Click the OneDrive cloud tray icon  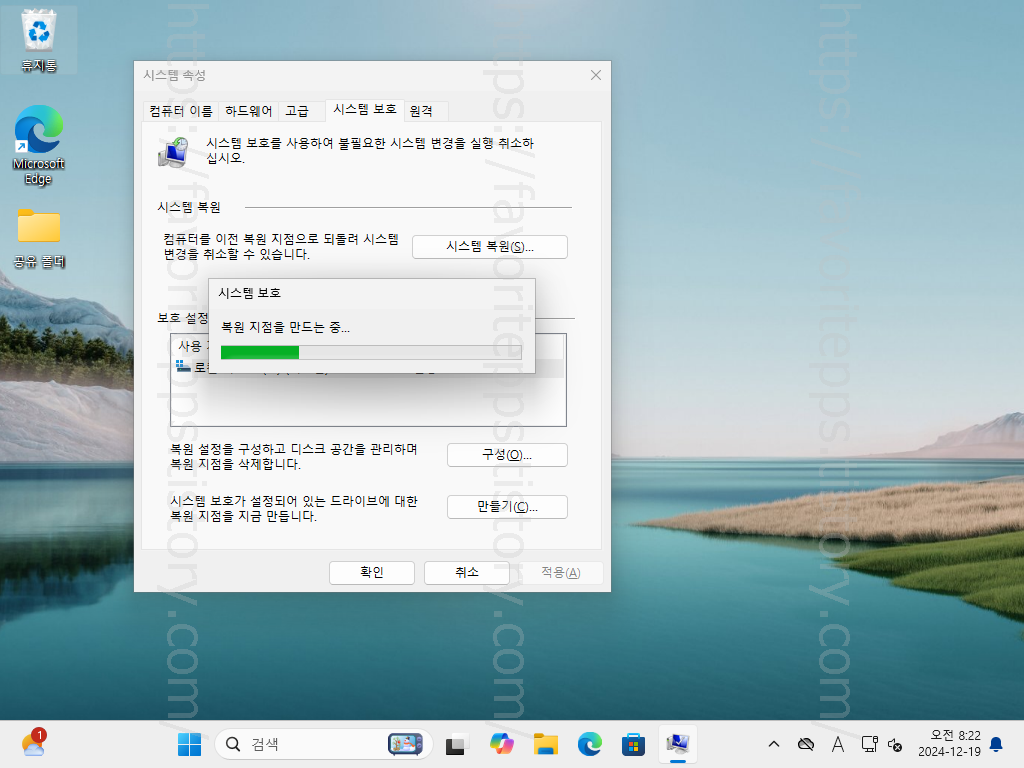point(806,744)
